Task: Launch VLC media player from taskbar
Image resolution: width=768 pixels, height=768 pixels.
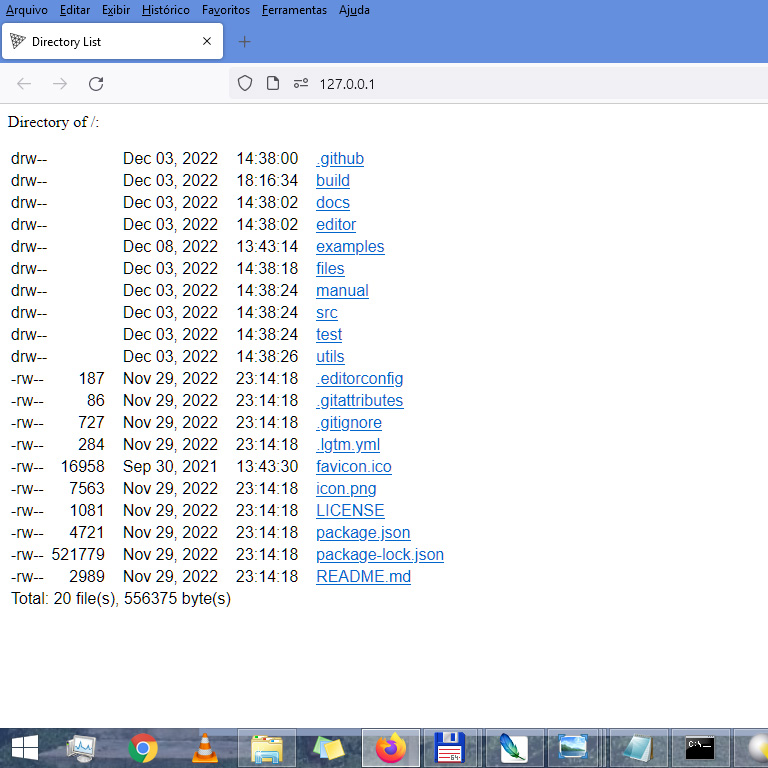Action: click(205, 748)
